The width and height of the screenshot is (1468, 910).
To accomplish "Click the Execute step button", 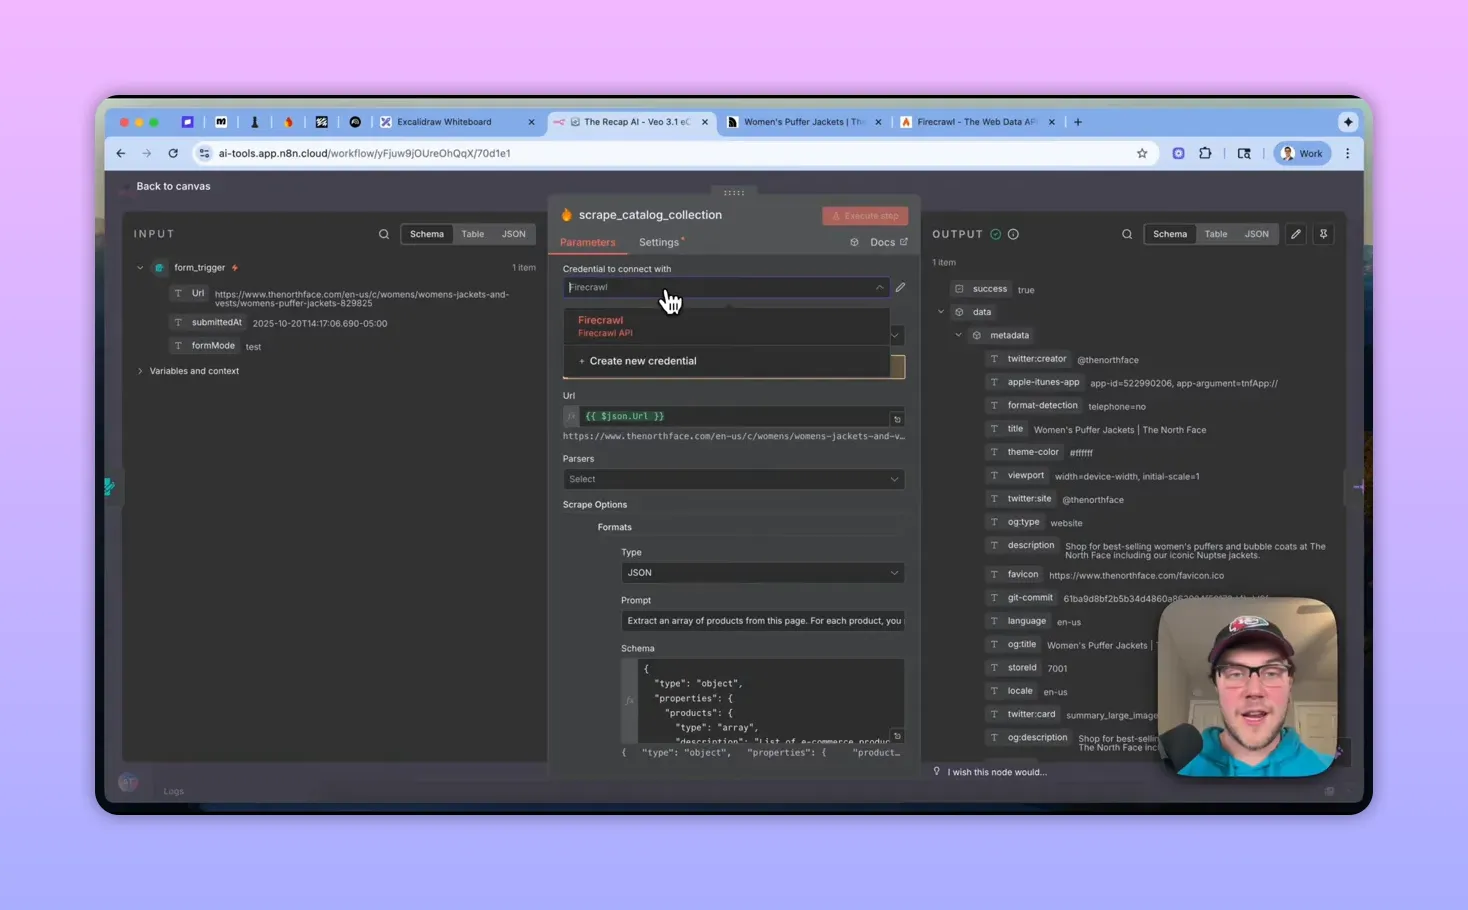I will click(865, 216).
